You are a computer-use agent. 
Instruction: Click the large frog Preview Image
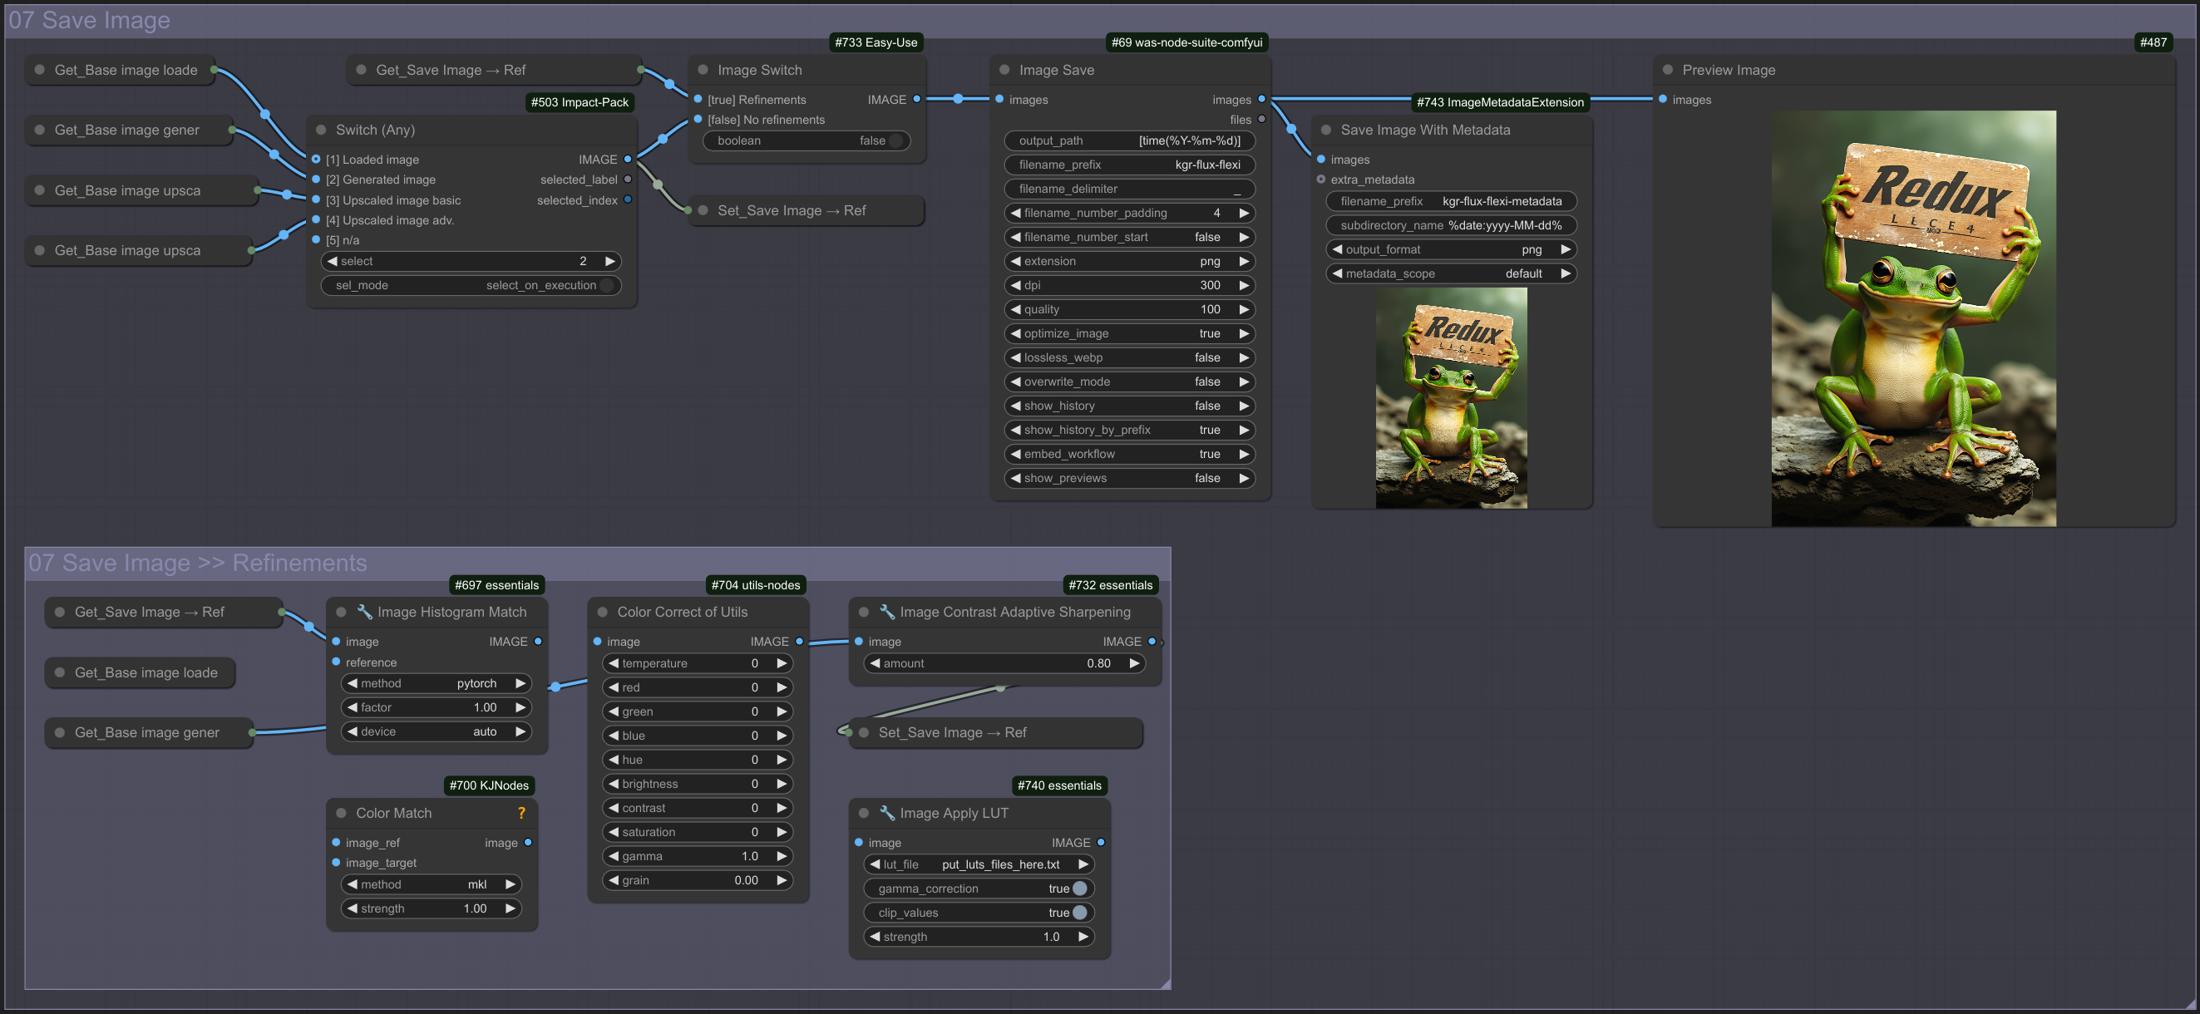[x=1914, y=318]
